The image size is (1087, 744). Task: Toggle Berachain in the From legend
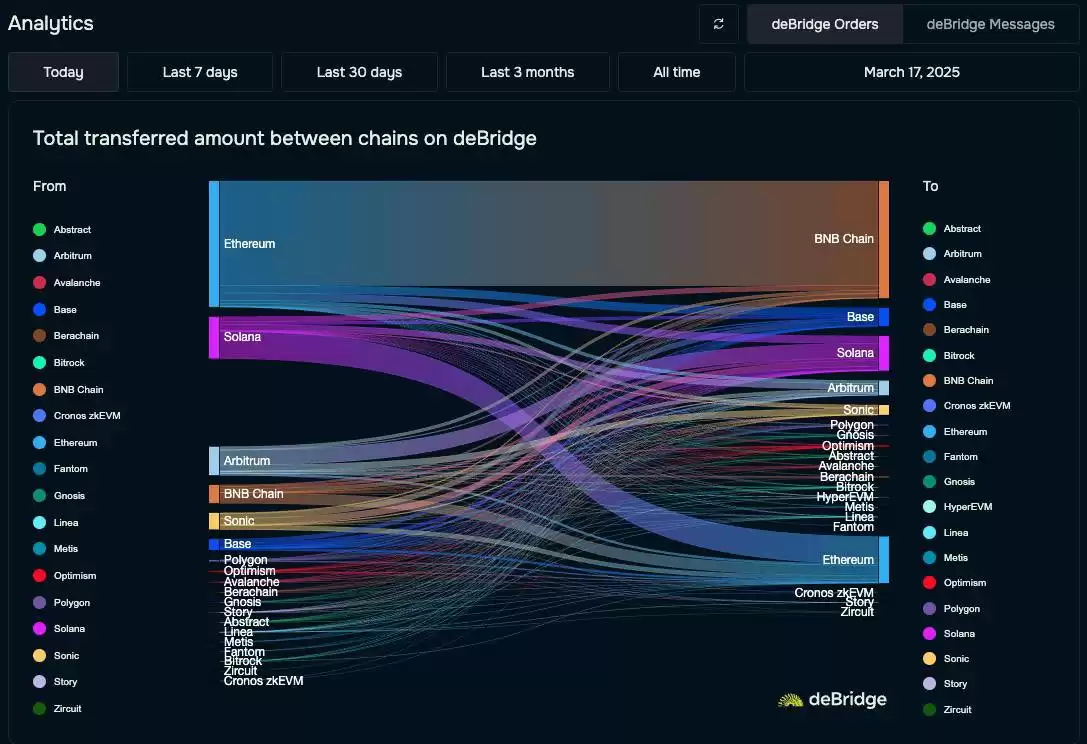[x=66, y=336]
